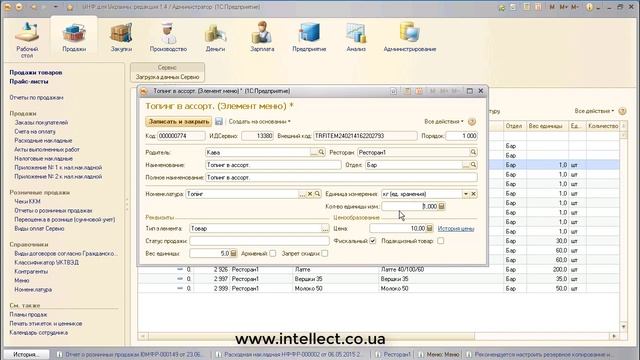Open the Создать на основании dropdown
The height and width of the screenshot is (360, 640).
260,122
